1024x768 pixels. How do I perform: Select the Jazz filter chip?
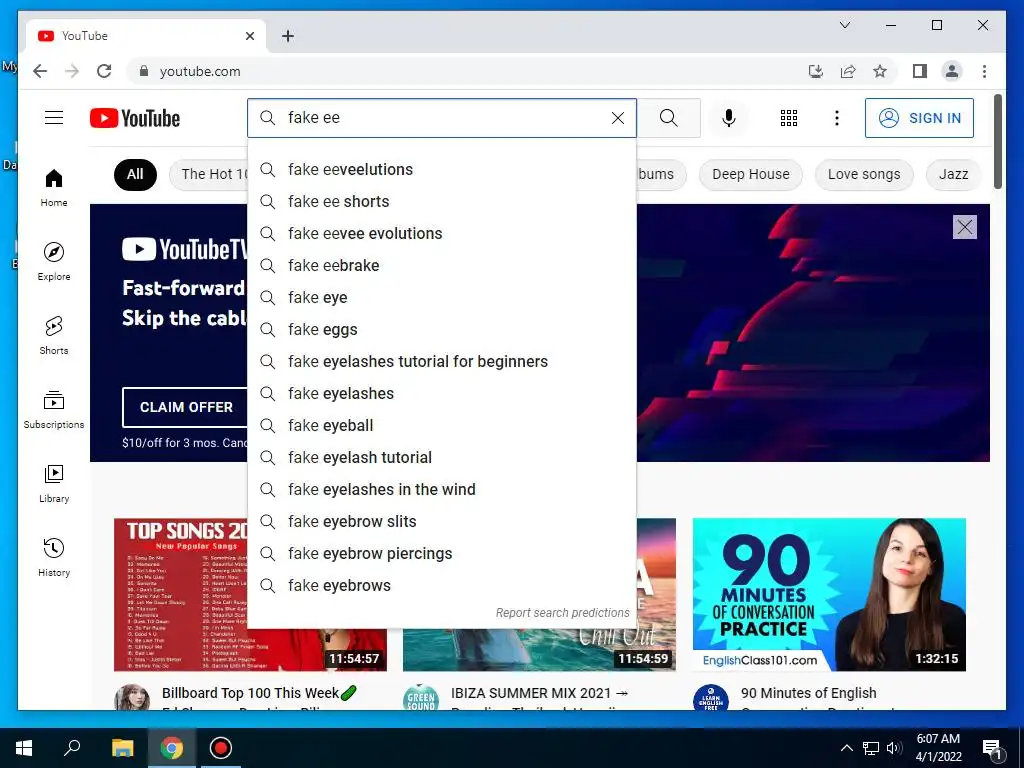pos(953,174)
